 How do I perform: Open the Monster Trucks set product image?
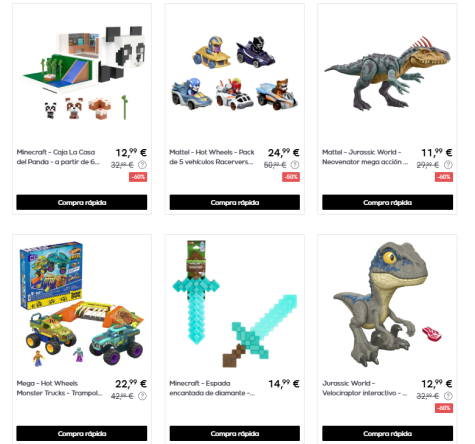click(82, 303)
